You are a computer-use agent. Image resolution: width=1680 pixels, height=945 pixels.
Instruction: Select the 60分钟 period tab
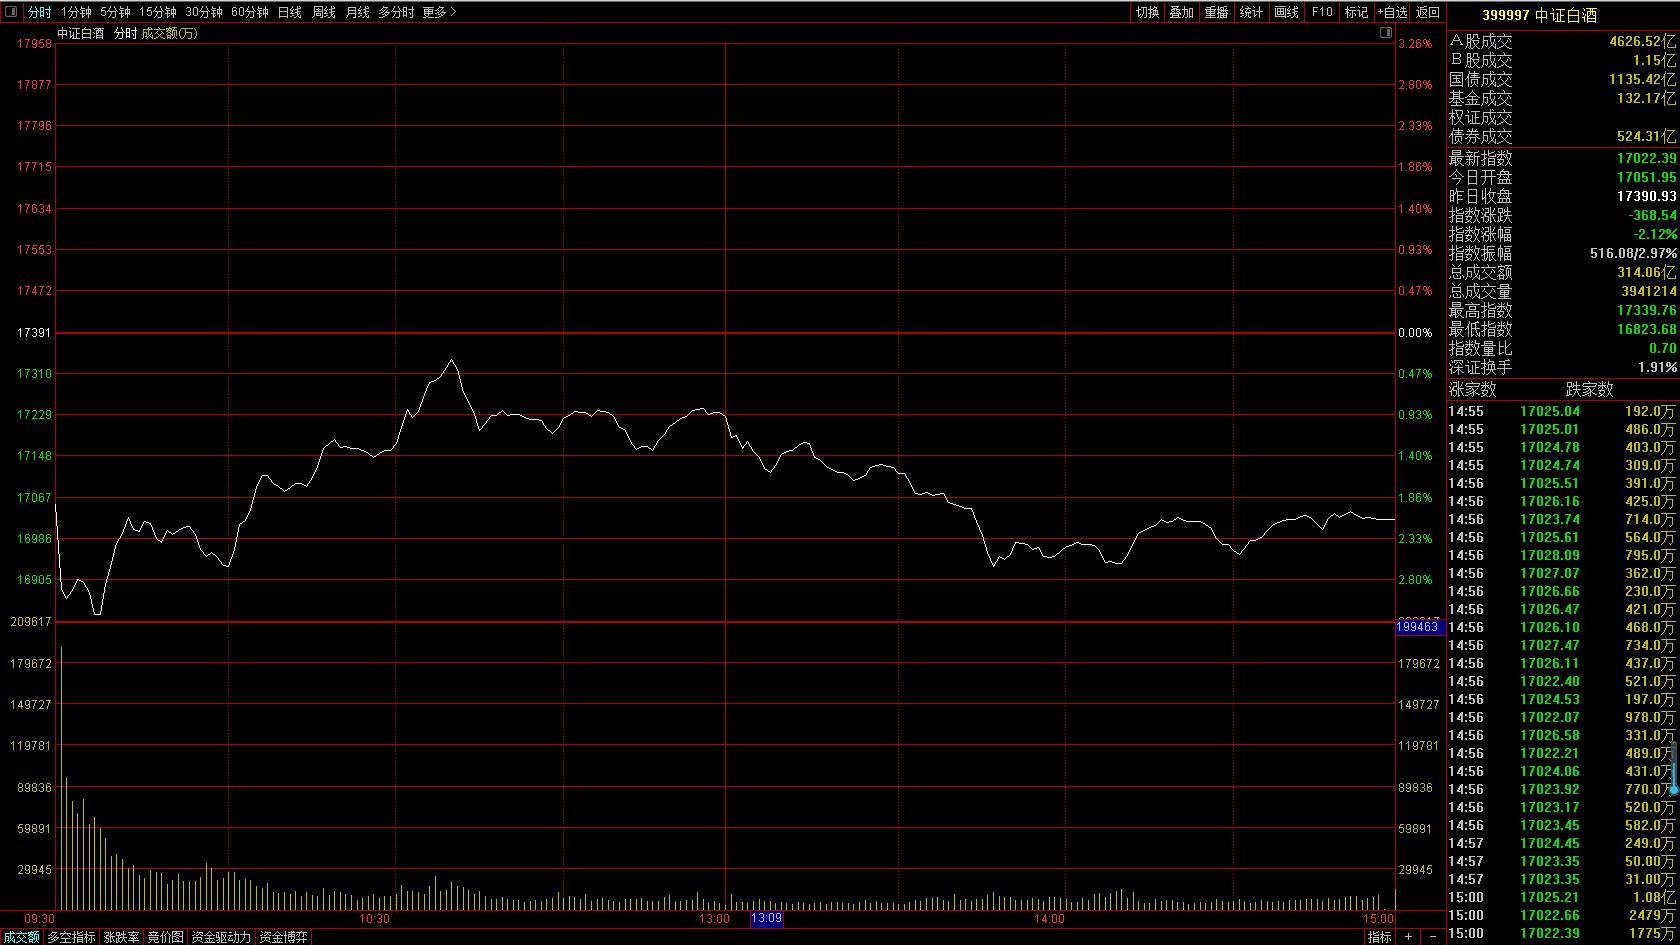pos(249,12)
